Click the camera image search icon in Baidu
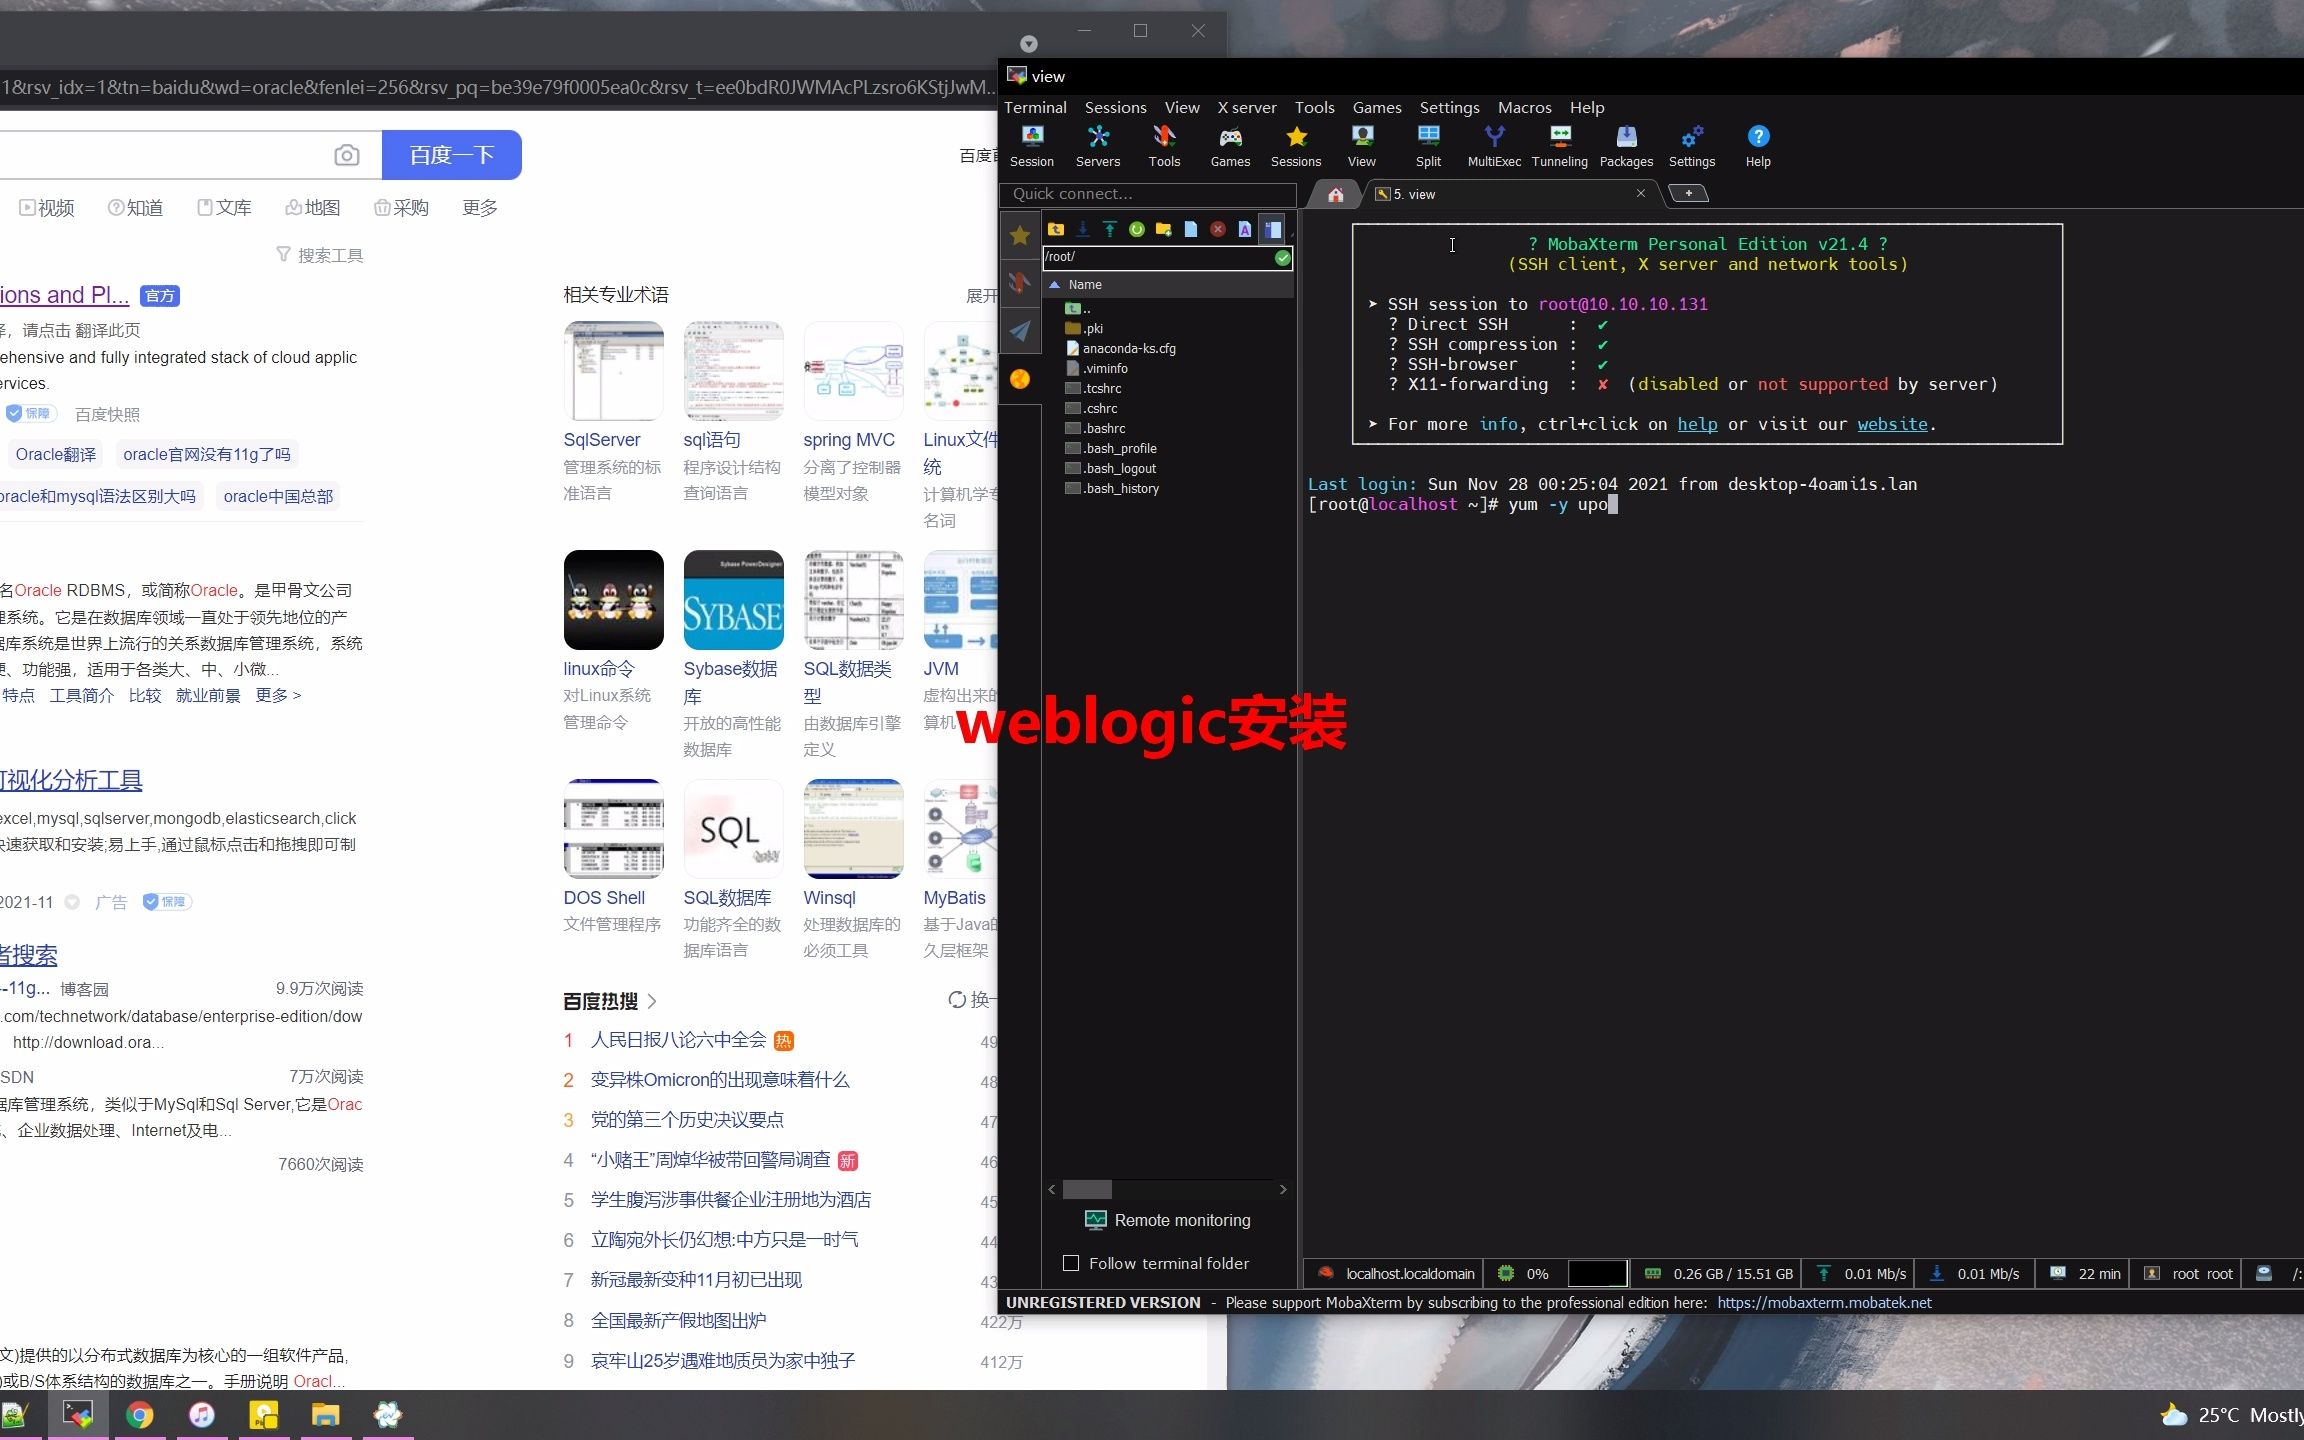 pyautogui.click(x=346, y=155)
